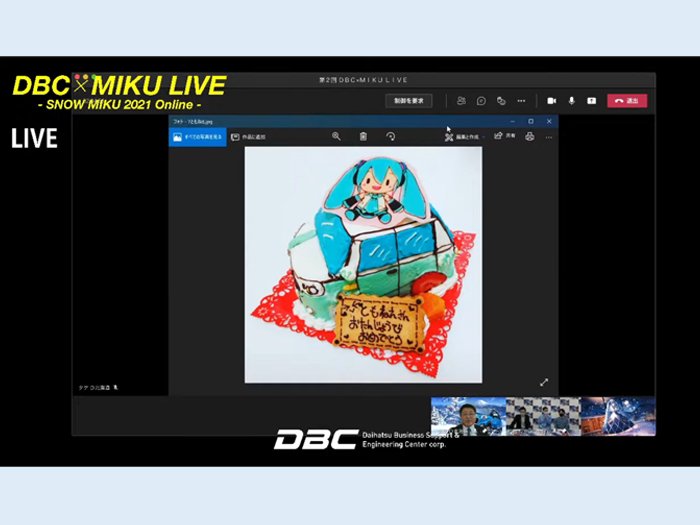Click the share content icon in Teams
700x525 pixels.
[592, 101]
